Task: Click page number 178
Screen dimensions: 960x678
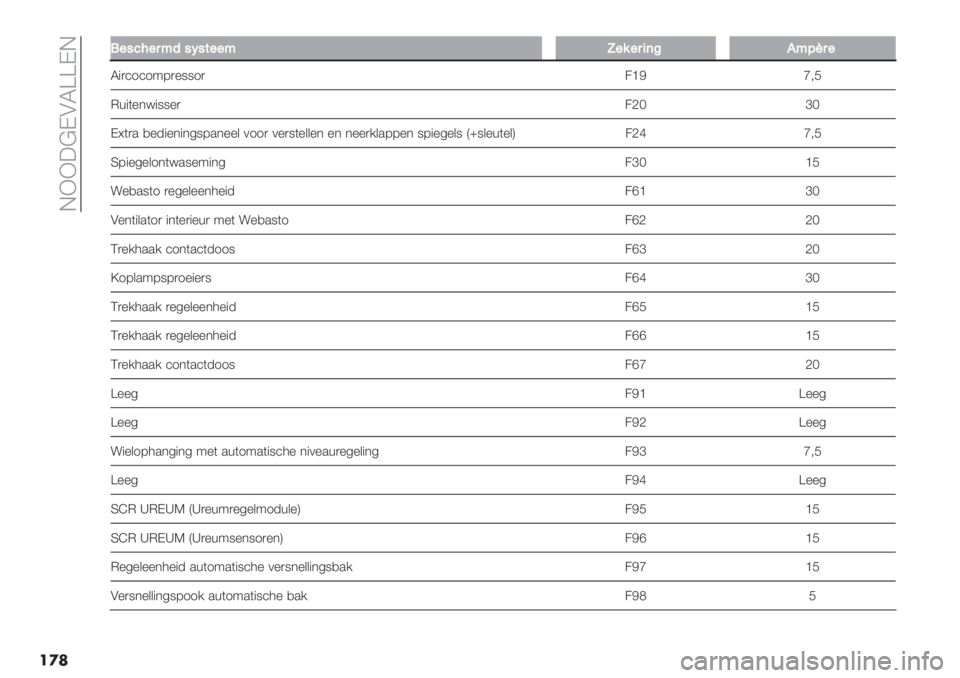Action: 54,660
